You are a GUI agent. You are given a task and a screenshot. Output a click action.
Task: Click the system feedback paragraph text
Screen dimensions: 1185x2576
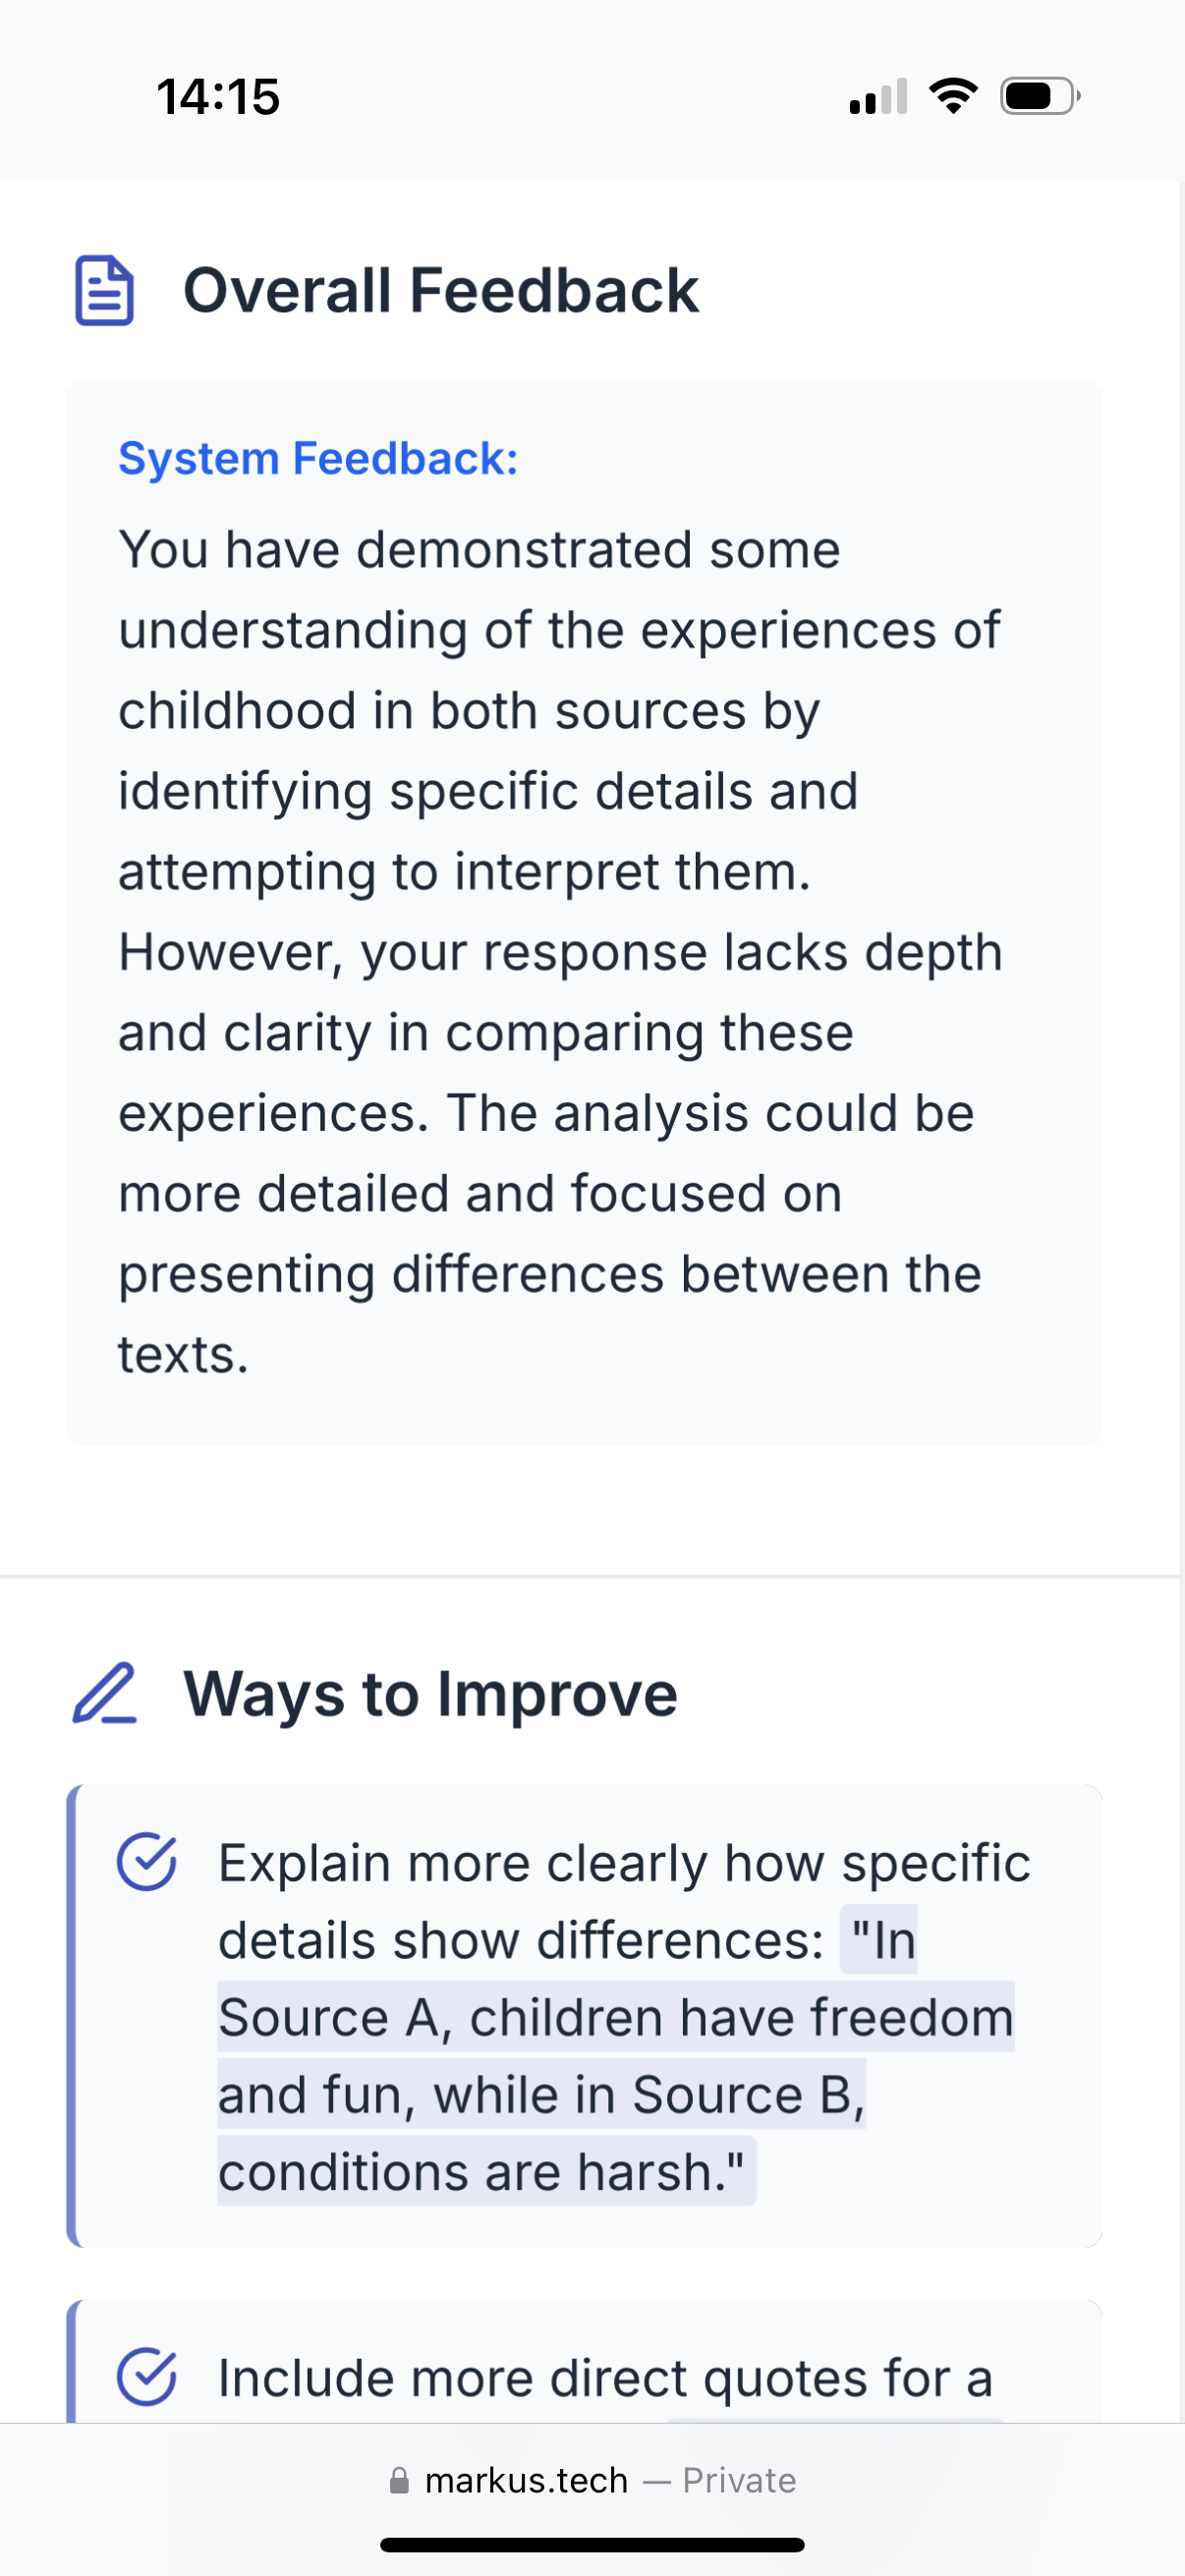point(560,952)
